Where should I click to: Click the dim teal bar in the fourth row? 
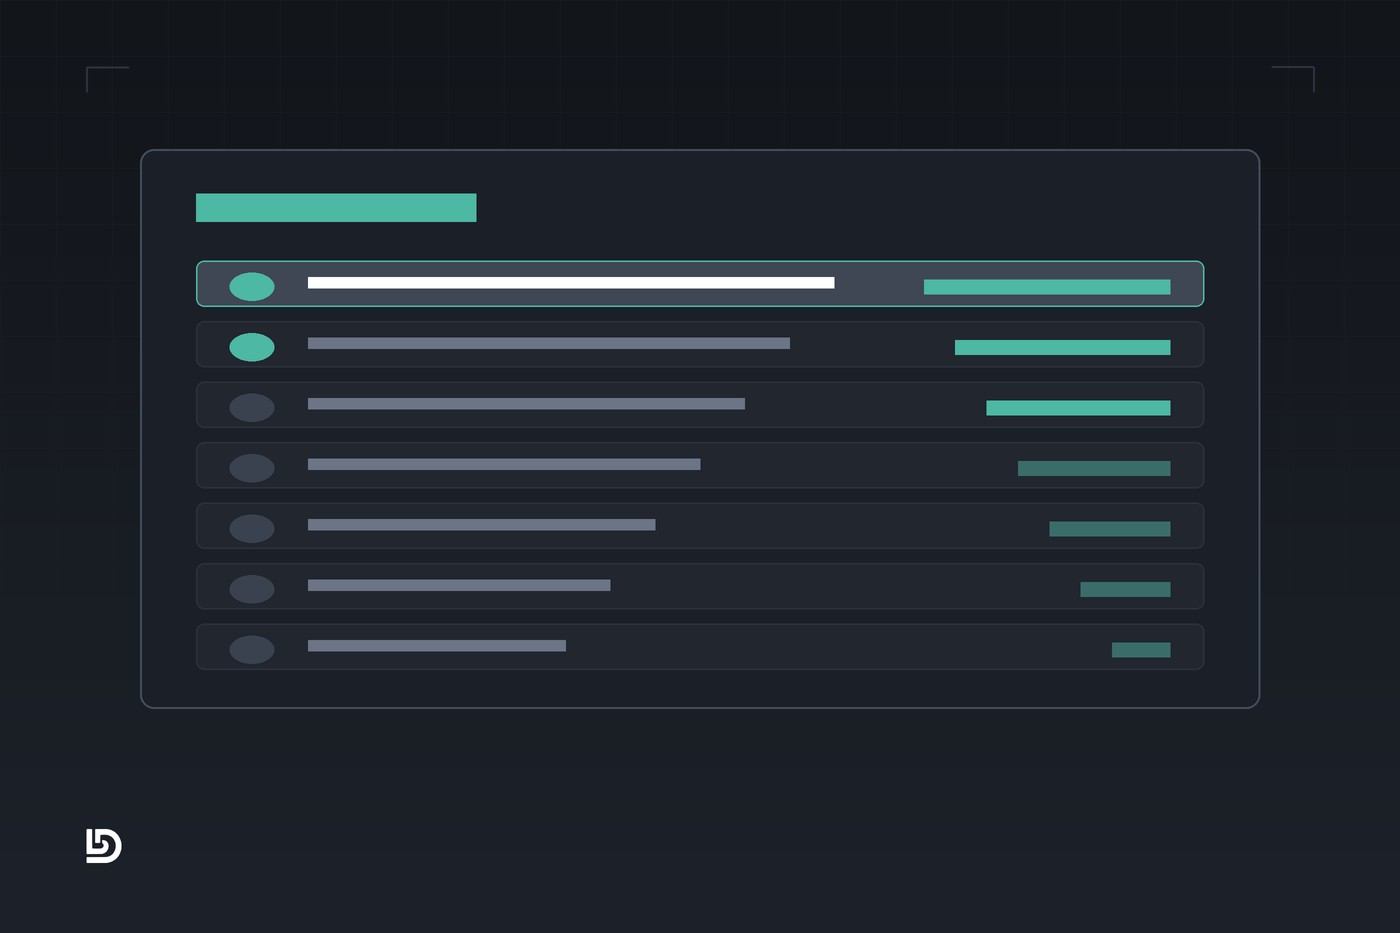coord(1094,468)
